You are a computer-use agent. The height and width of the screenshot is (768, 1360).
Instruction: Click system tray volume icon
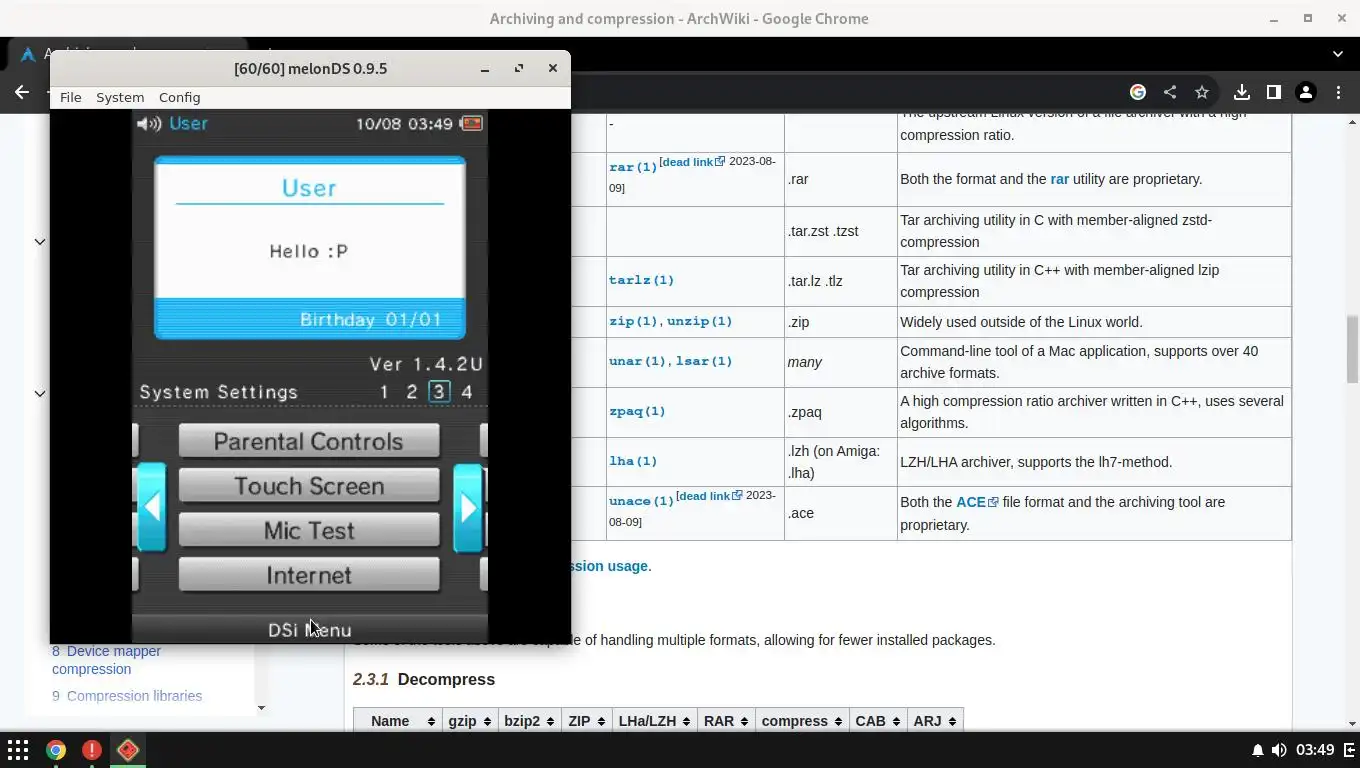coord(1279,750)
